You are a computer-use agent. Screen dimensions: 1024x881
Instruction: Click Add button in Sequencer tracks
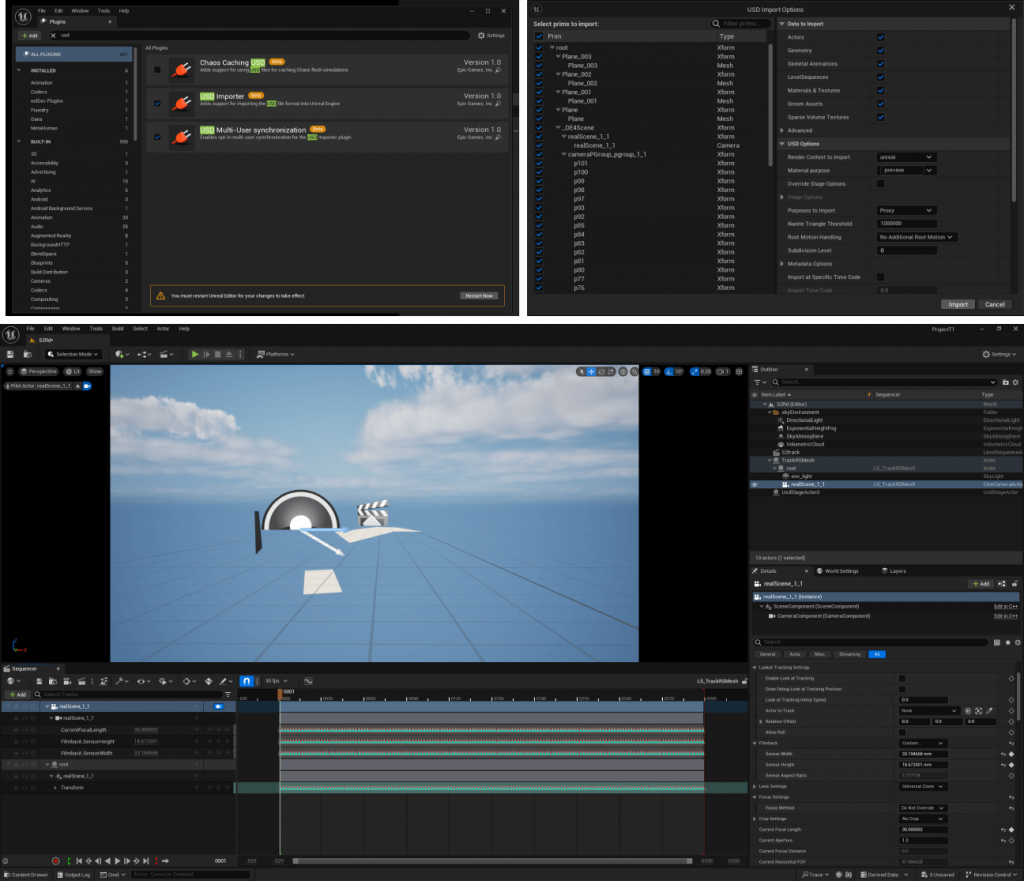(x=18, y=694)
